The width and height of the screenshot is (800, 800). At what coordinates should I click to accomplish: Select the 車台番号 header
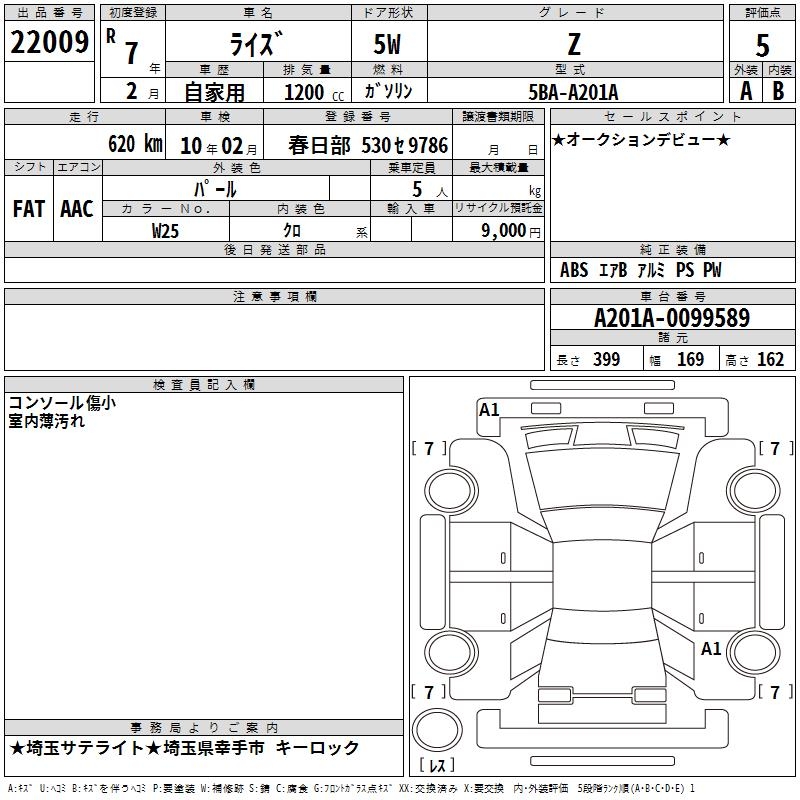672,296
